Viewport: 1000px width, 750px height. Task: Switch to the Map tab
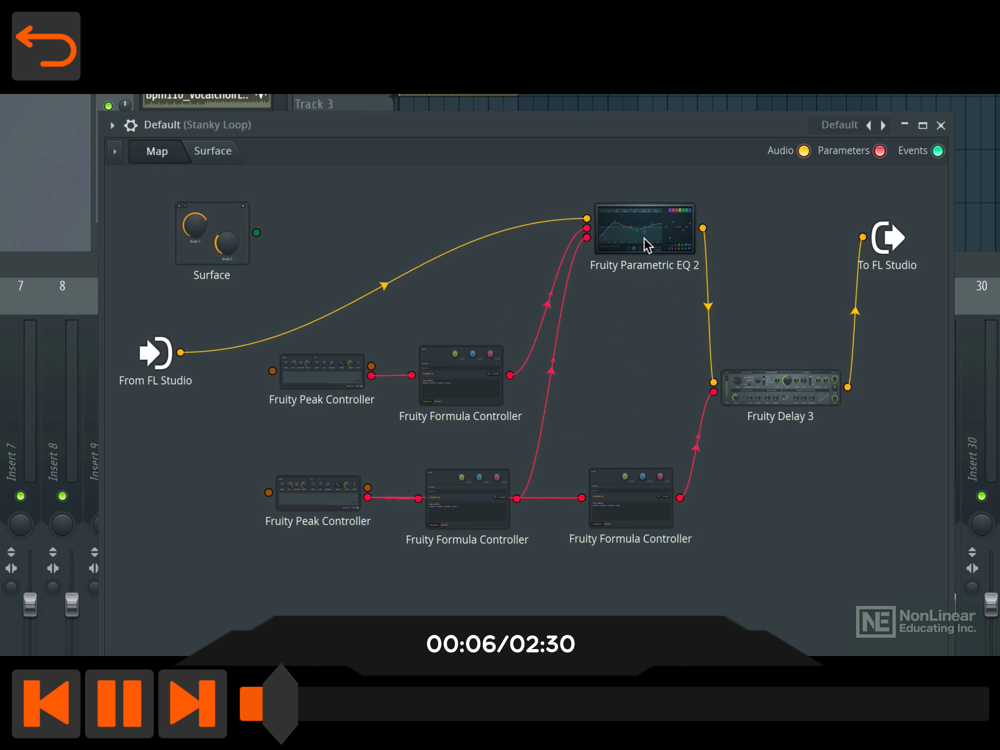pyautogui.click(x=157, y=151)
